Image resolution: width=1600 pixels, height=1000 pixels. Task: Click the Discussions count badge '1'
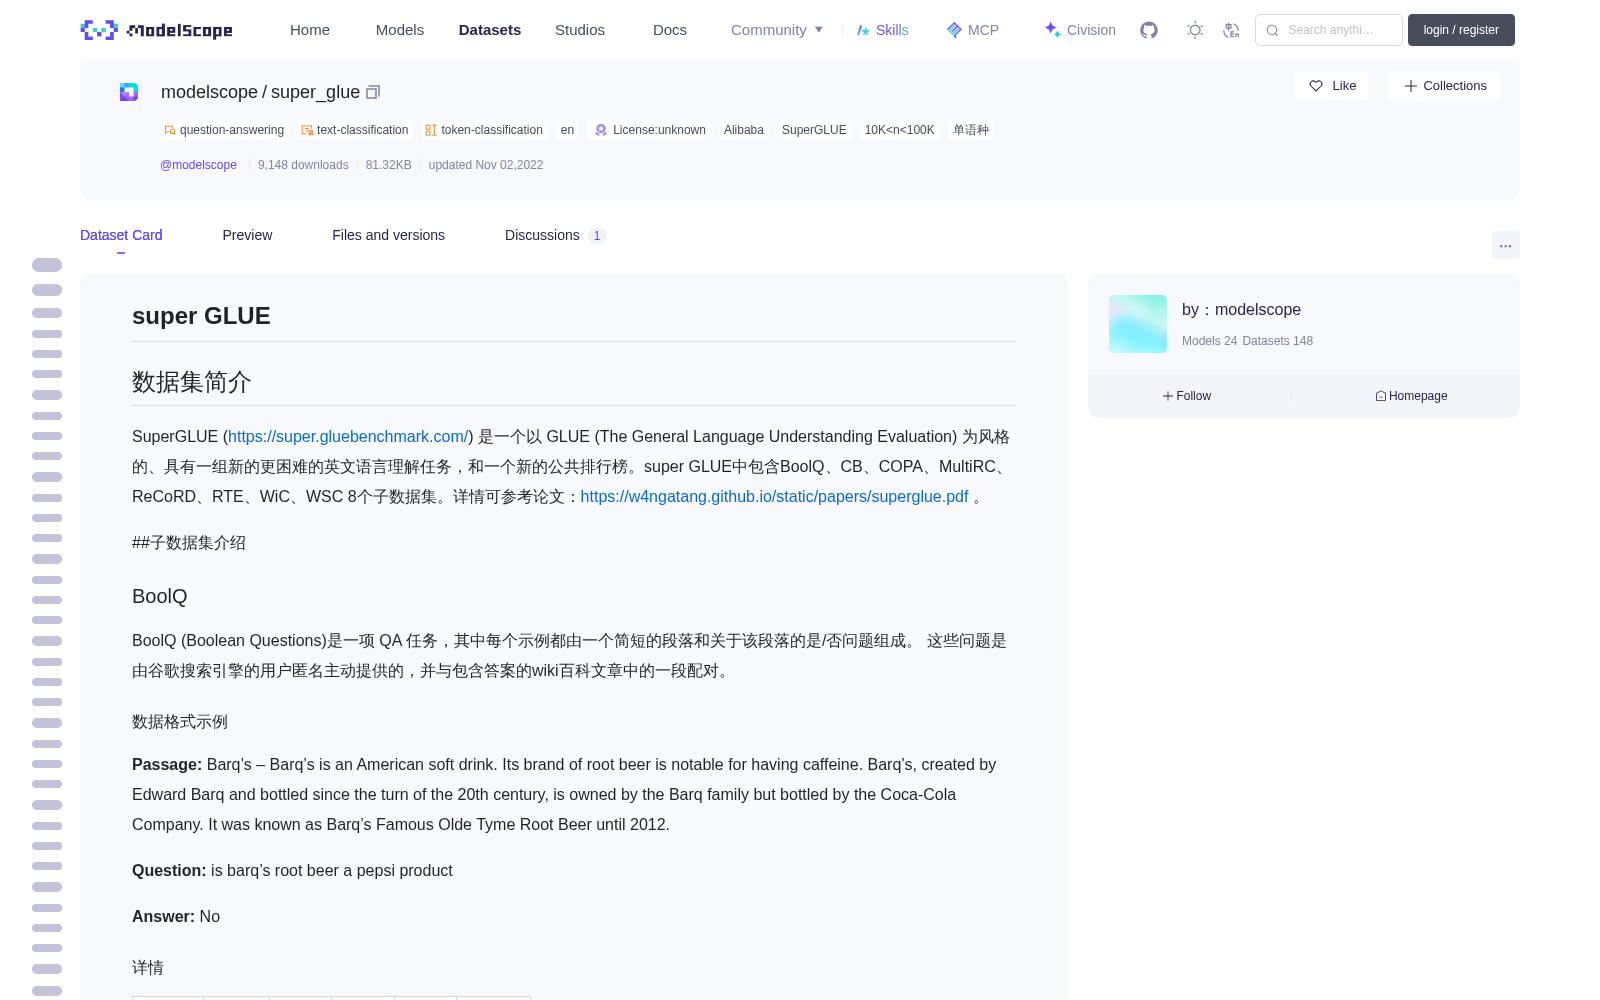pos(597,236)
